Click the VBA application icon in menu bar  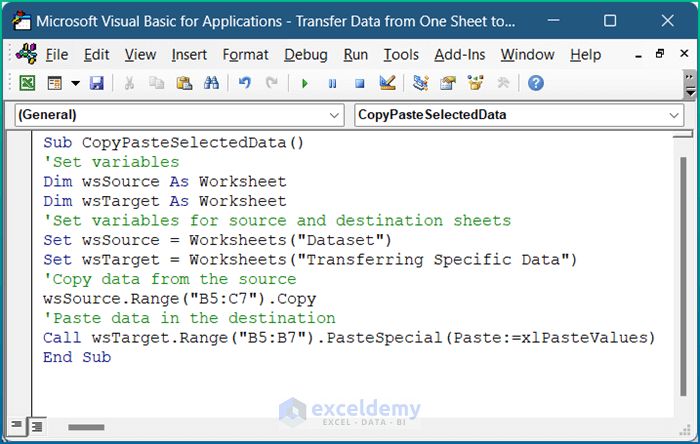pyautogui.click(x=26, y=54)
